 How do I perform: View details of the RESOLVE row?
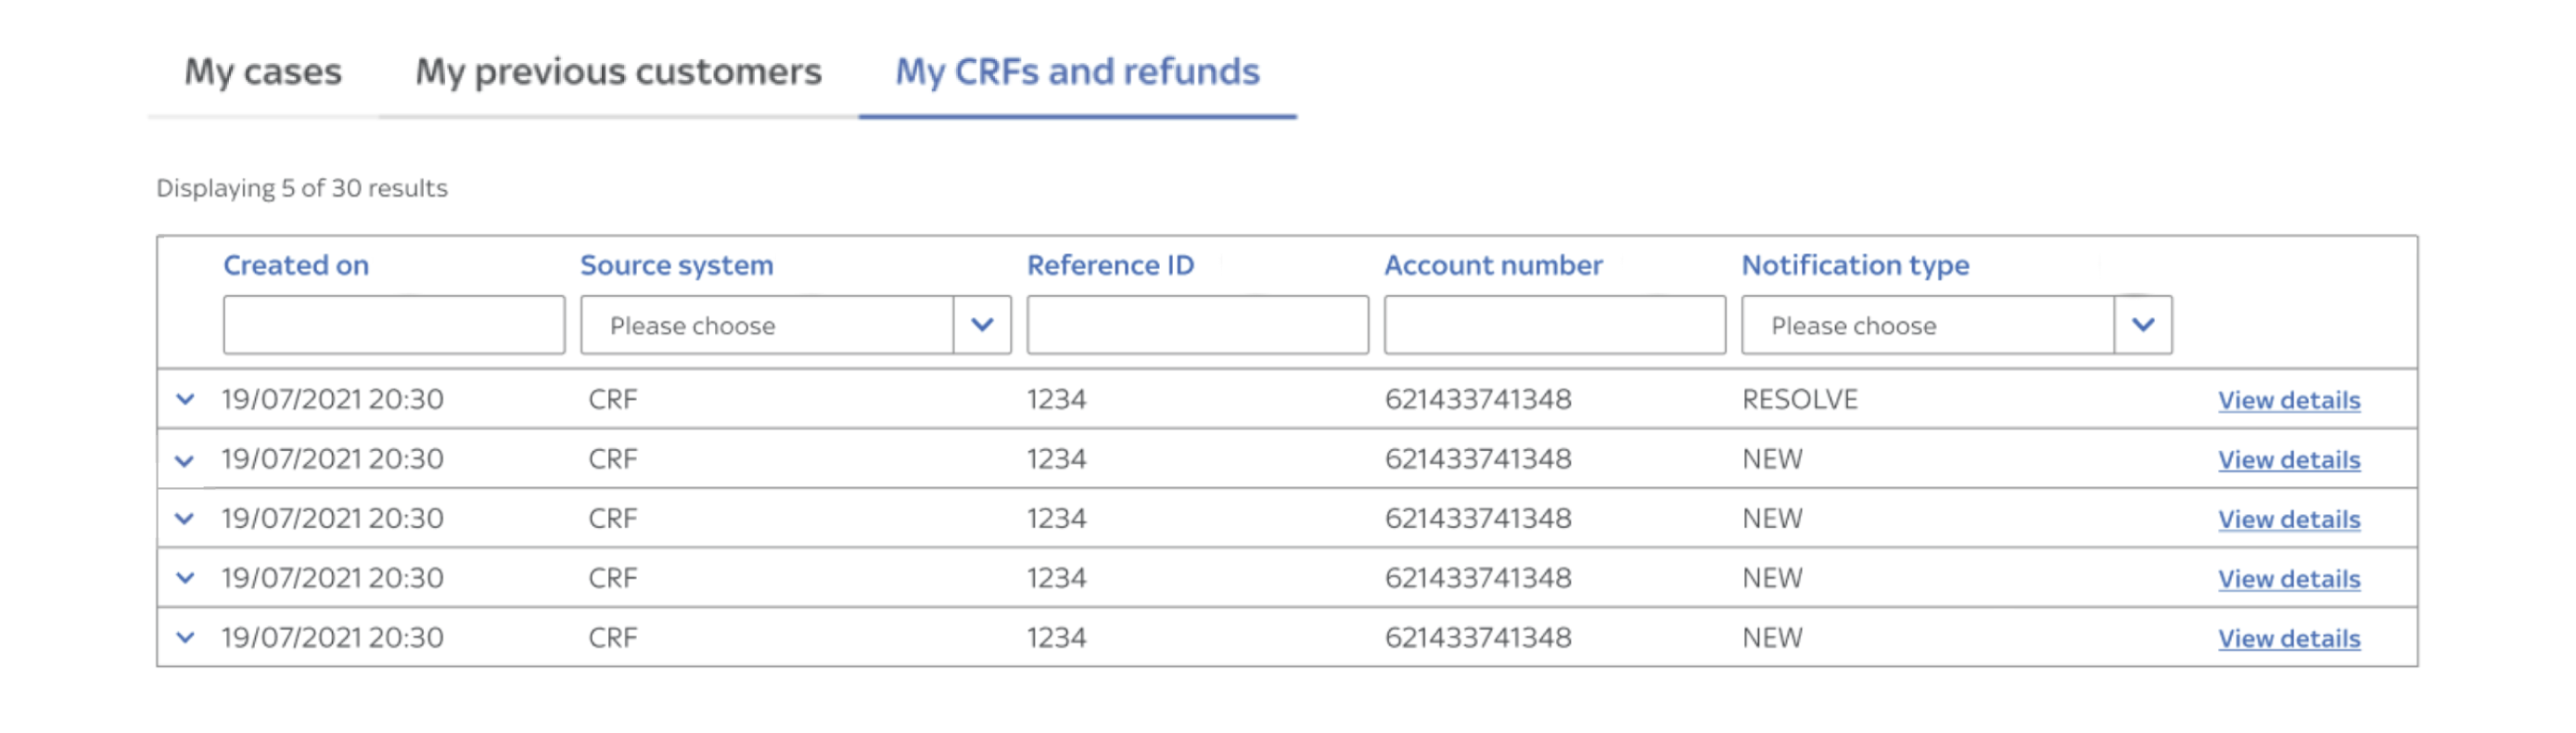[2289, 400]
